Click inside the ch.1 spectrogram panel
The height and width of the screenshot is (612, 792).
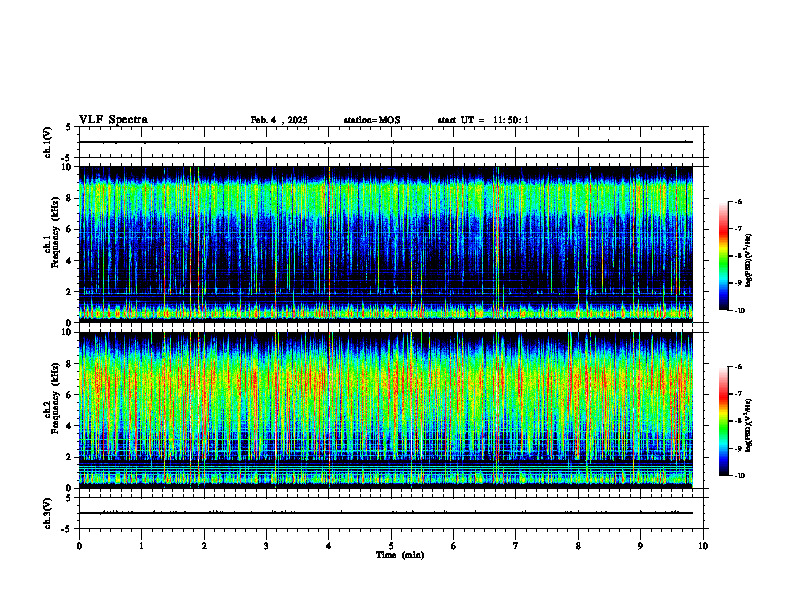tap(386, 244)
